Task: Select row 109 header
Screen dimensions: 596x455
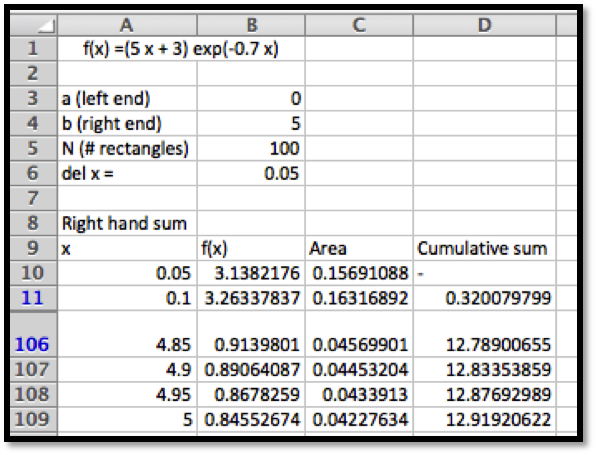Action: (x=34, y=420)
